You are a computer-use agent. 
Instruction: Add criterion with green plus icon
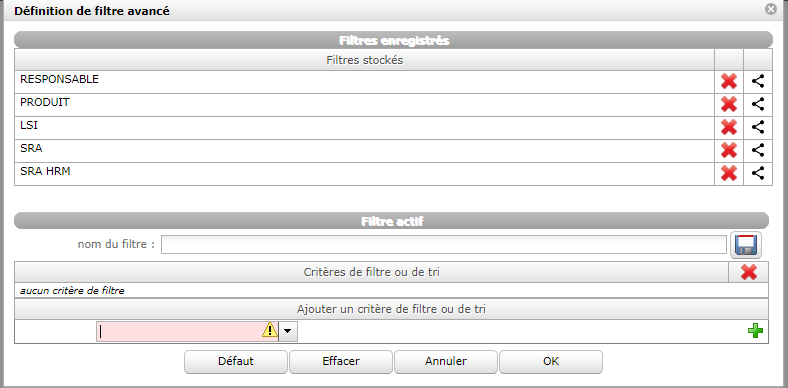coord(755,331)
